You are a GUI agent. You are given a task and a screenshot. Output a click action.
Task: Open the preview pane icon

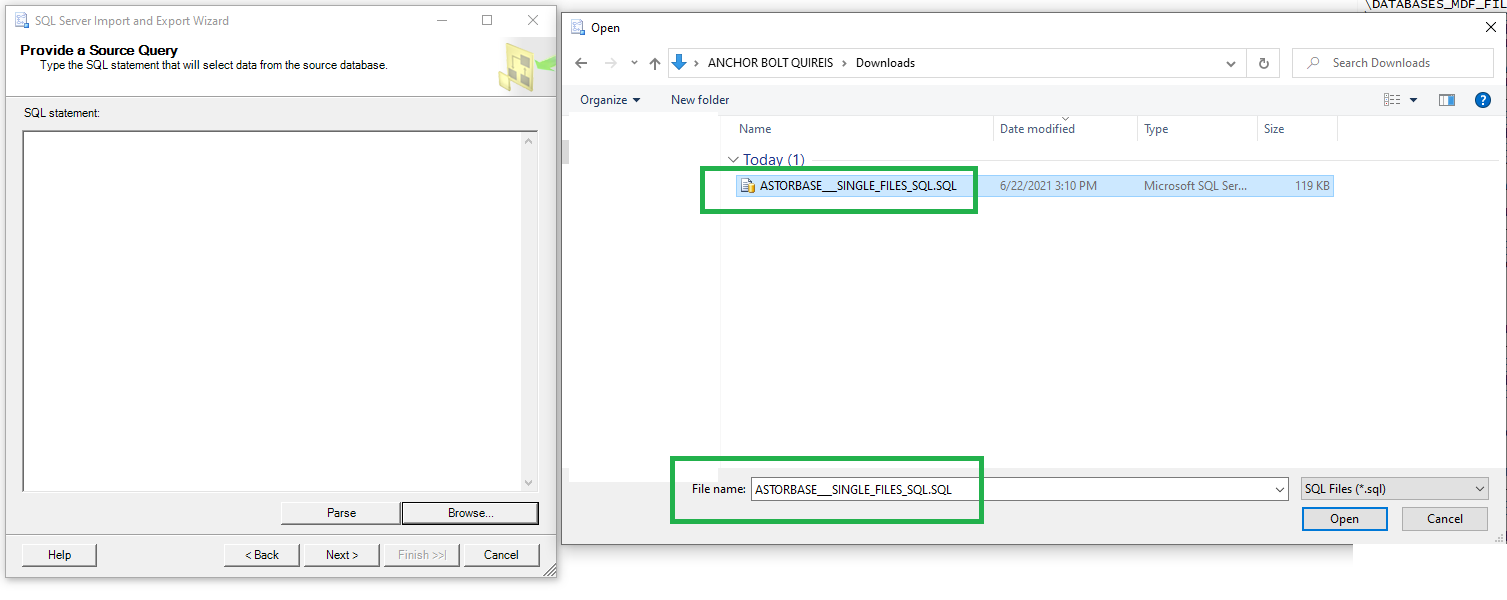pyautogui.click(x=1446, y=100)
